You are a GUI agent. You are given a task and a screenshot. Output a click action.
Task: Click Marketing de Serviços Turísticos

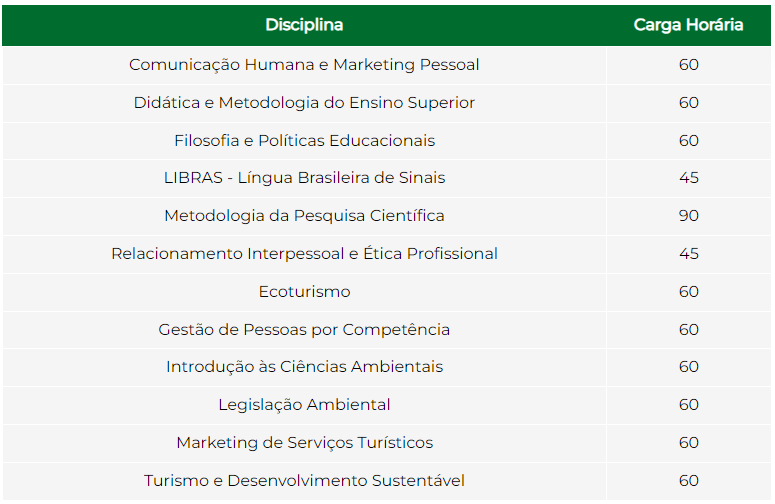point(304,443)
